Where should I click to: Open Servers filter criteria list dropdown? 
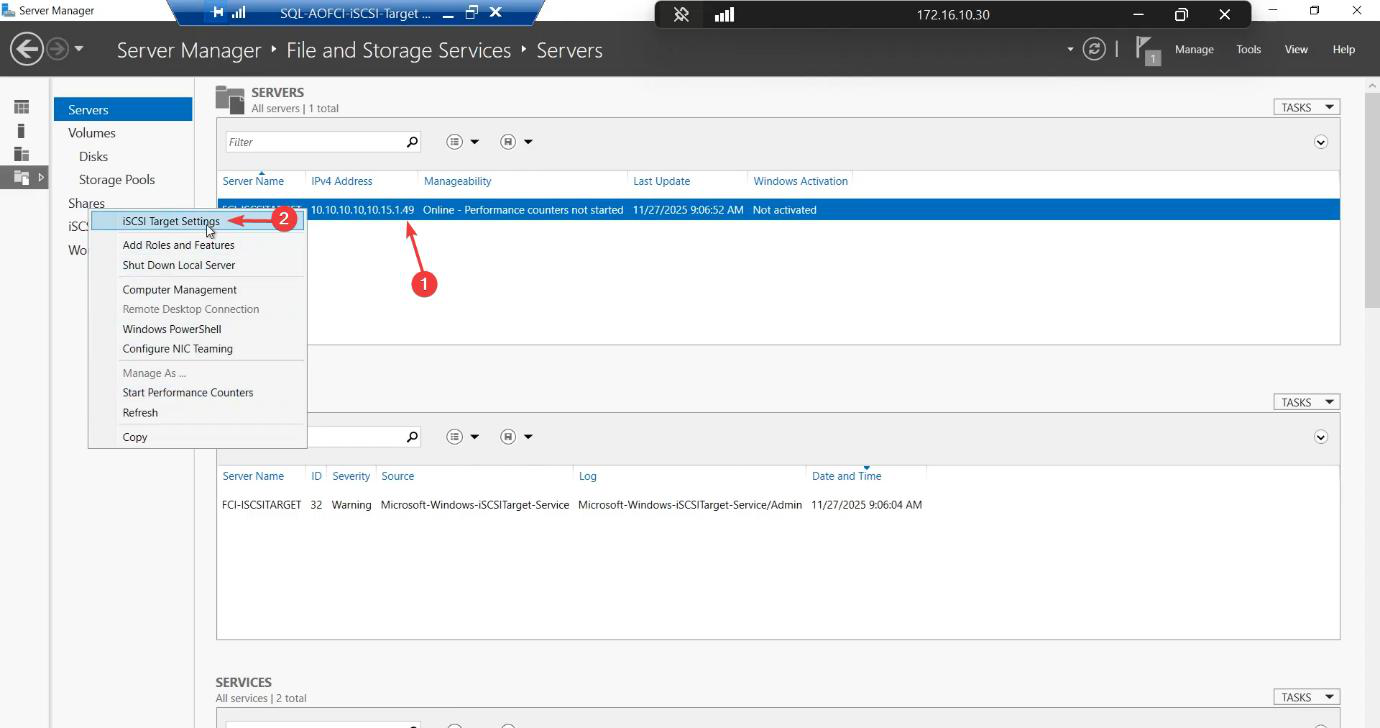(463, 142)
